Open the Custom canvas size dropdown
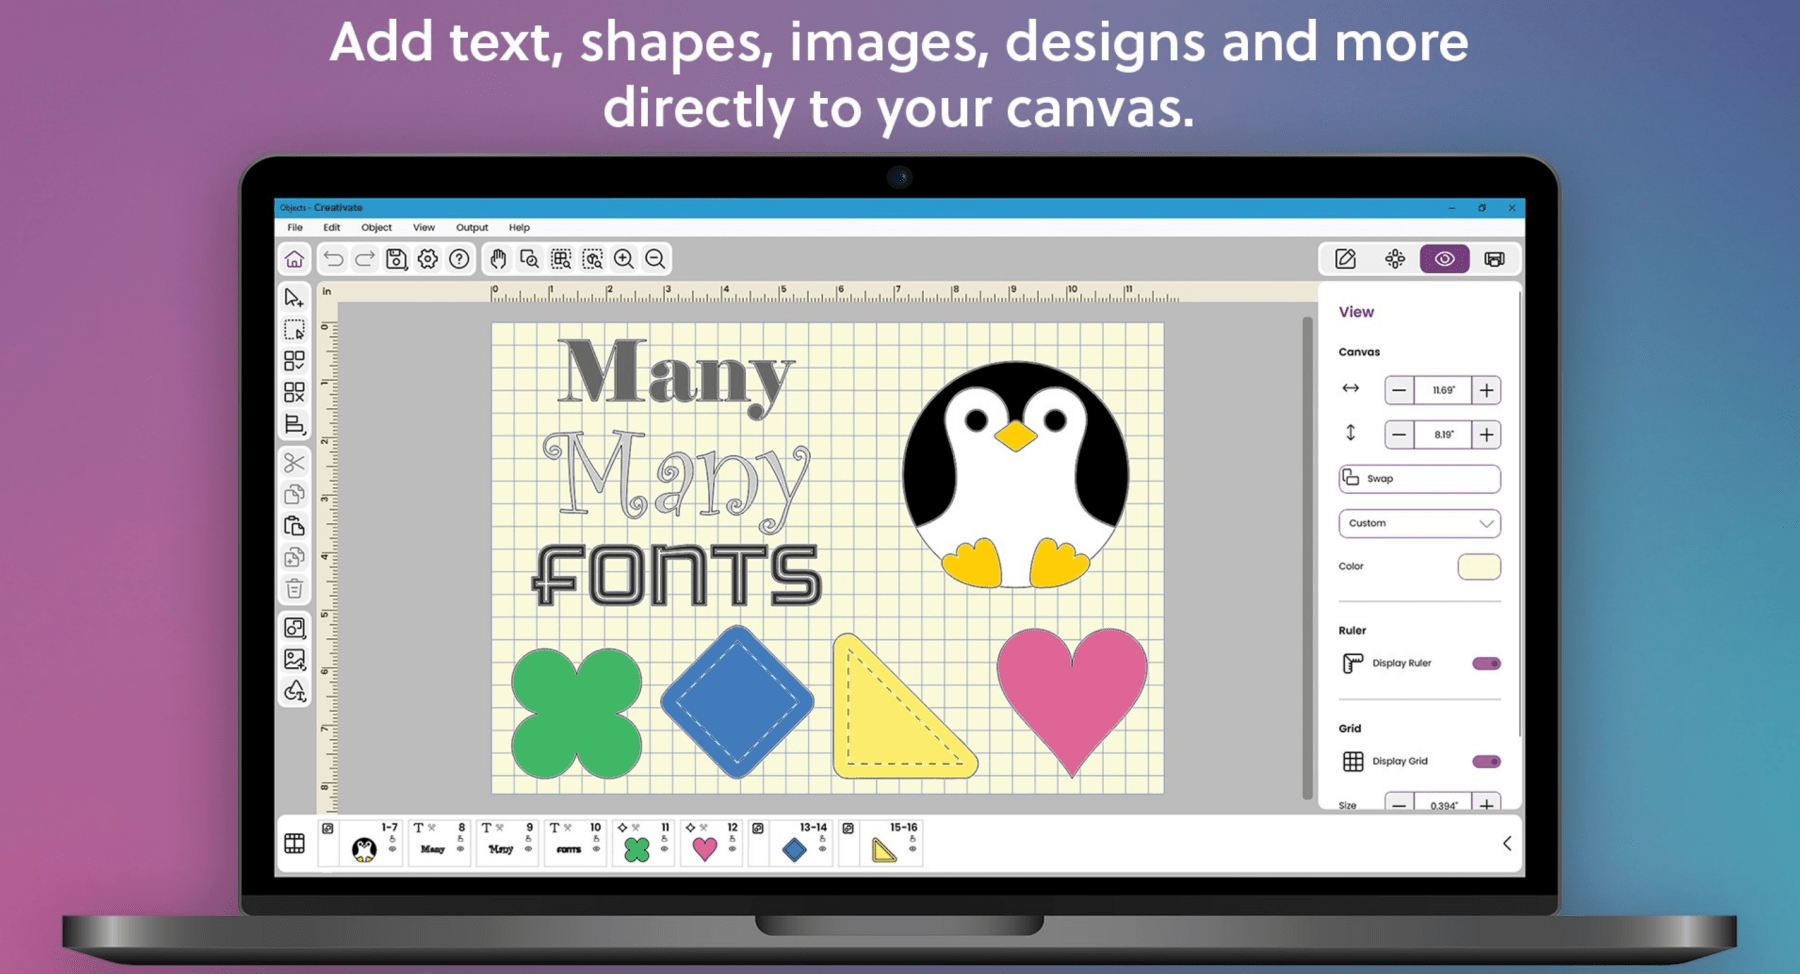The width and height of the screenshot is (1800, 974). pyautogui.click(x=1418, y=522)
